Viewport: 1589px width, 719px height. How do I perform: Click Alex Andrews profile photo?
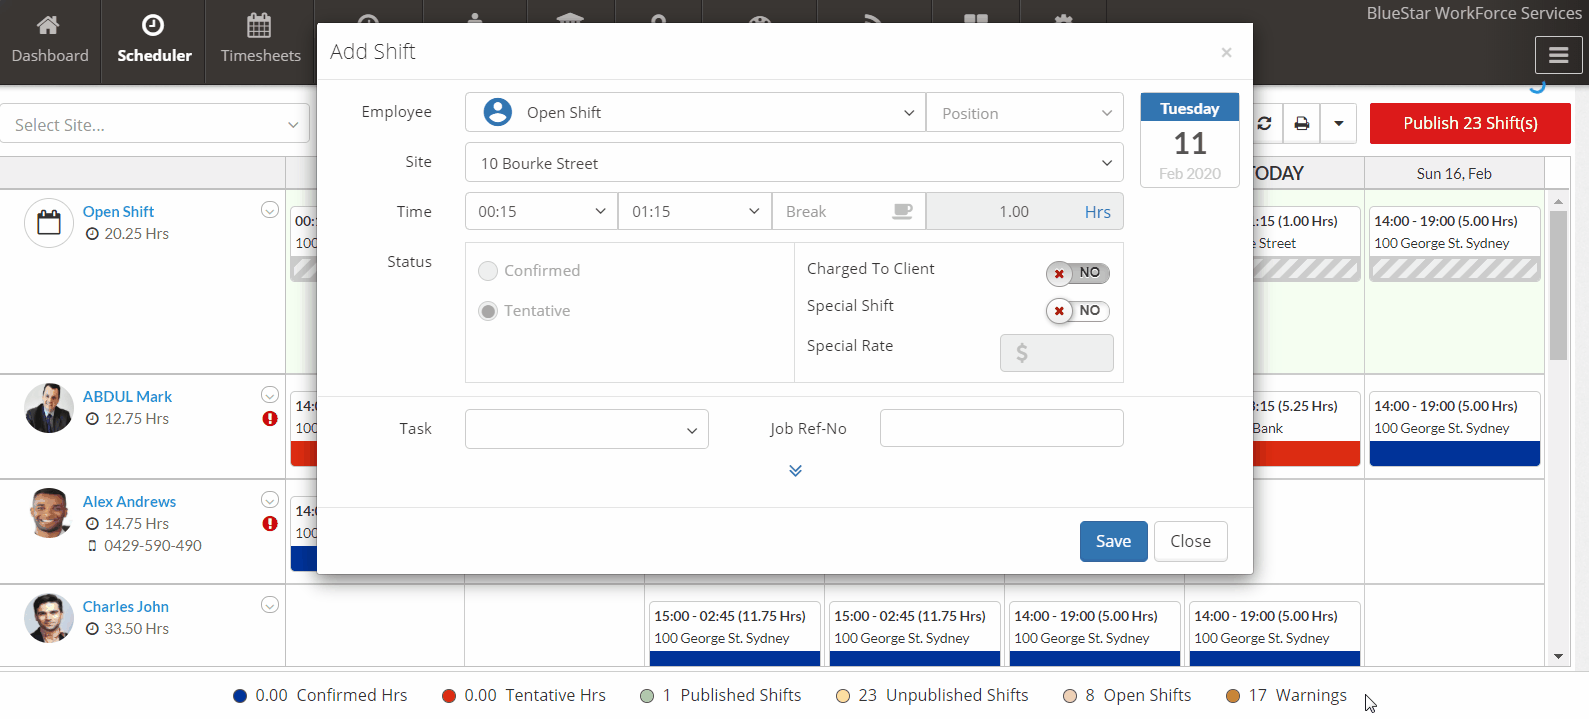tap(49, 513)
